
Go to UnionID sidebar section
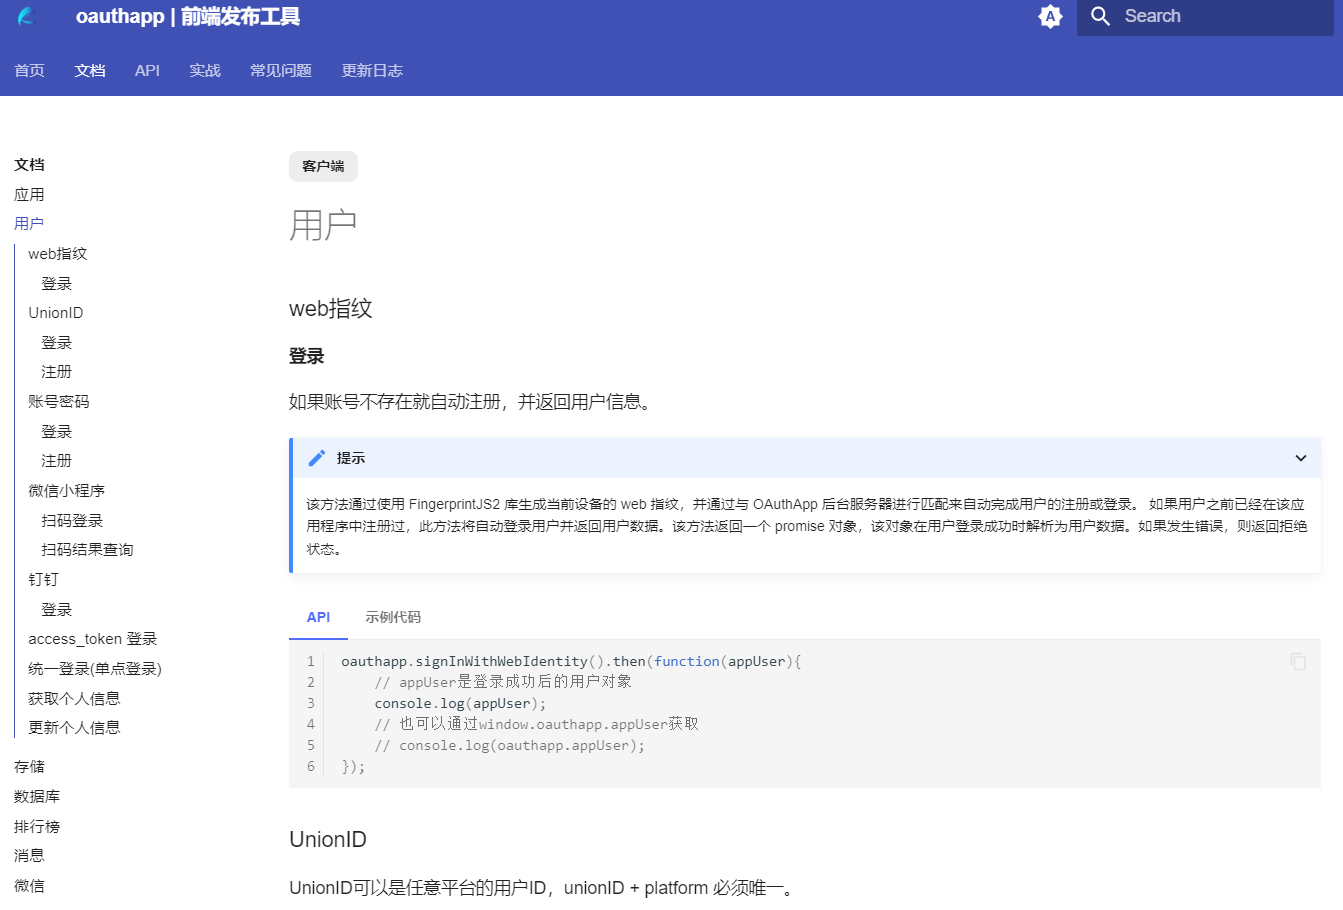tap(56, 312)
